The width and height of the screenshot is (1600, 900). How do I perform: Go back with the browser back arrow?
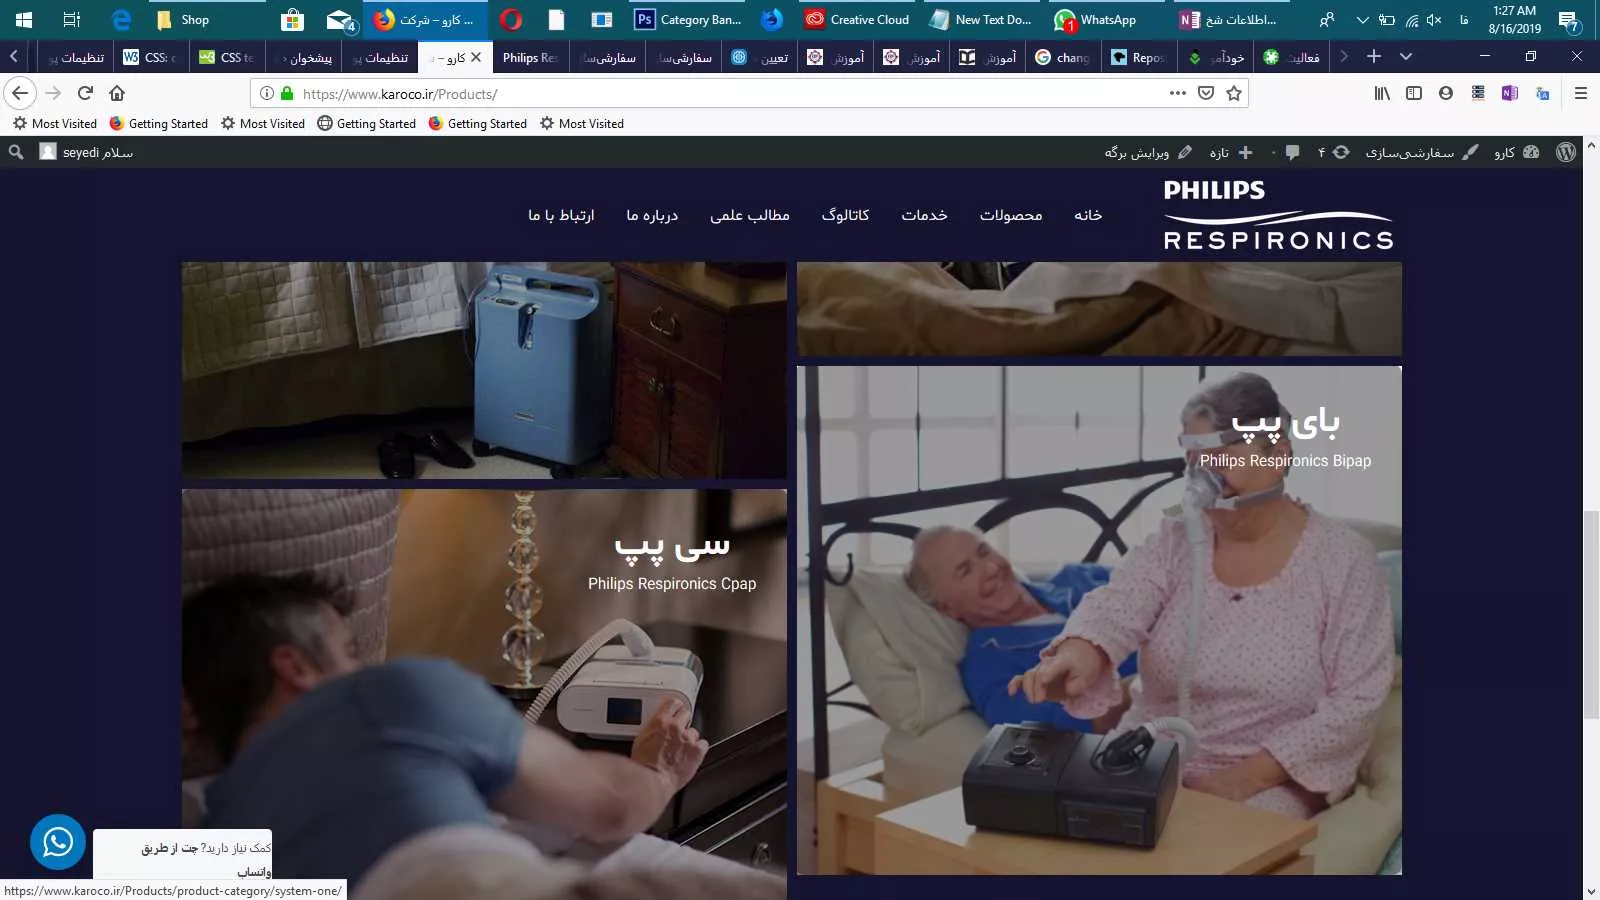[20, 93]
